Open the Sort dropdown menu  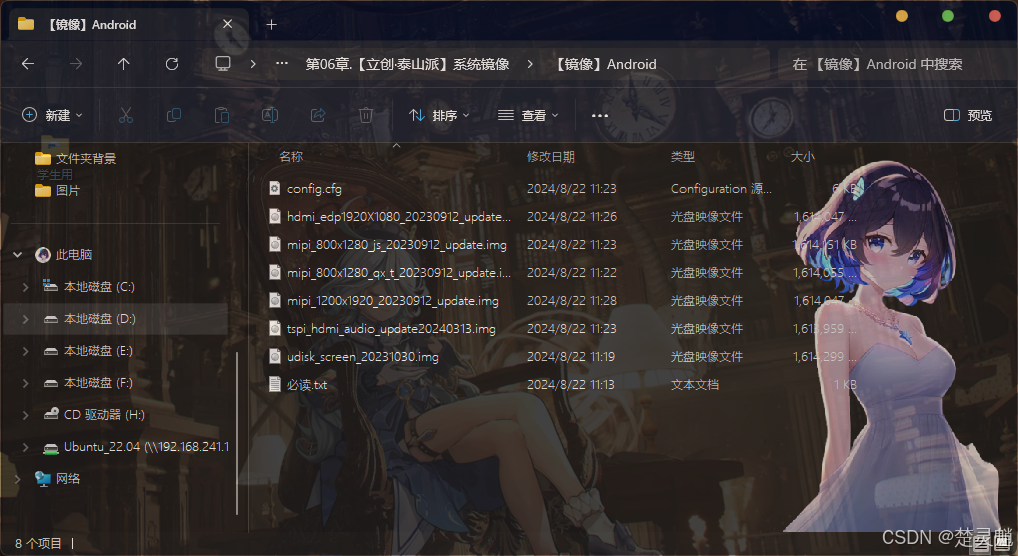pos(440,116)
